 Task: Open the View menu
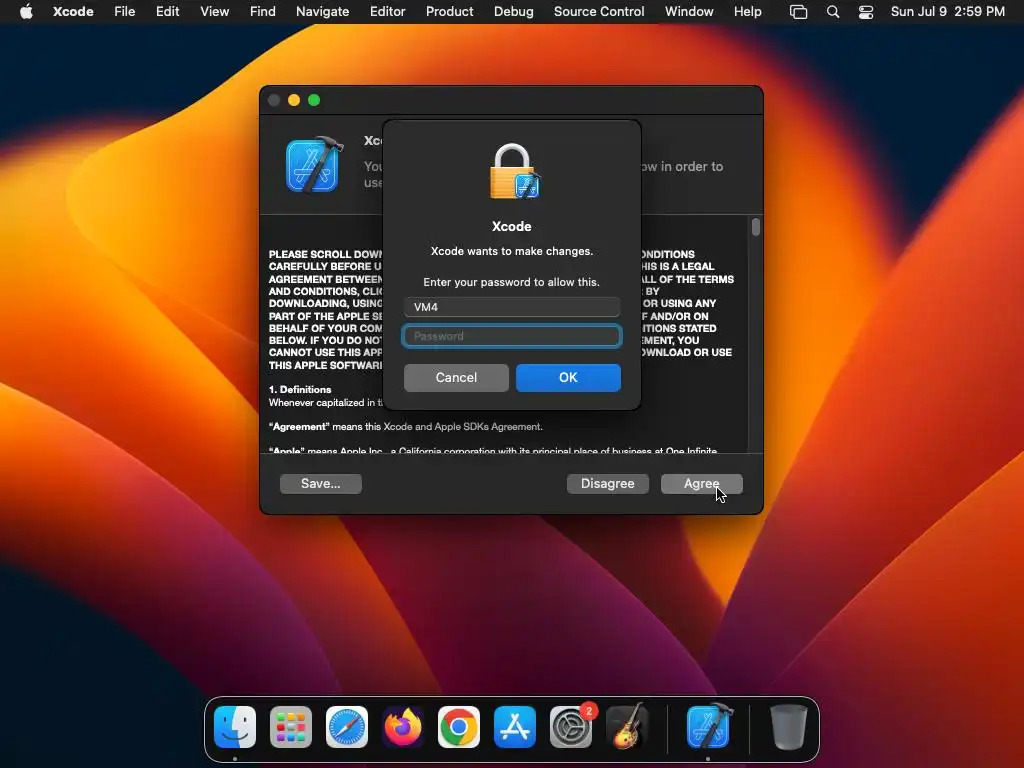214,12
